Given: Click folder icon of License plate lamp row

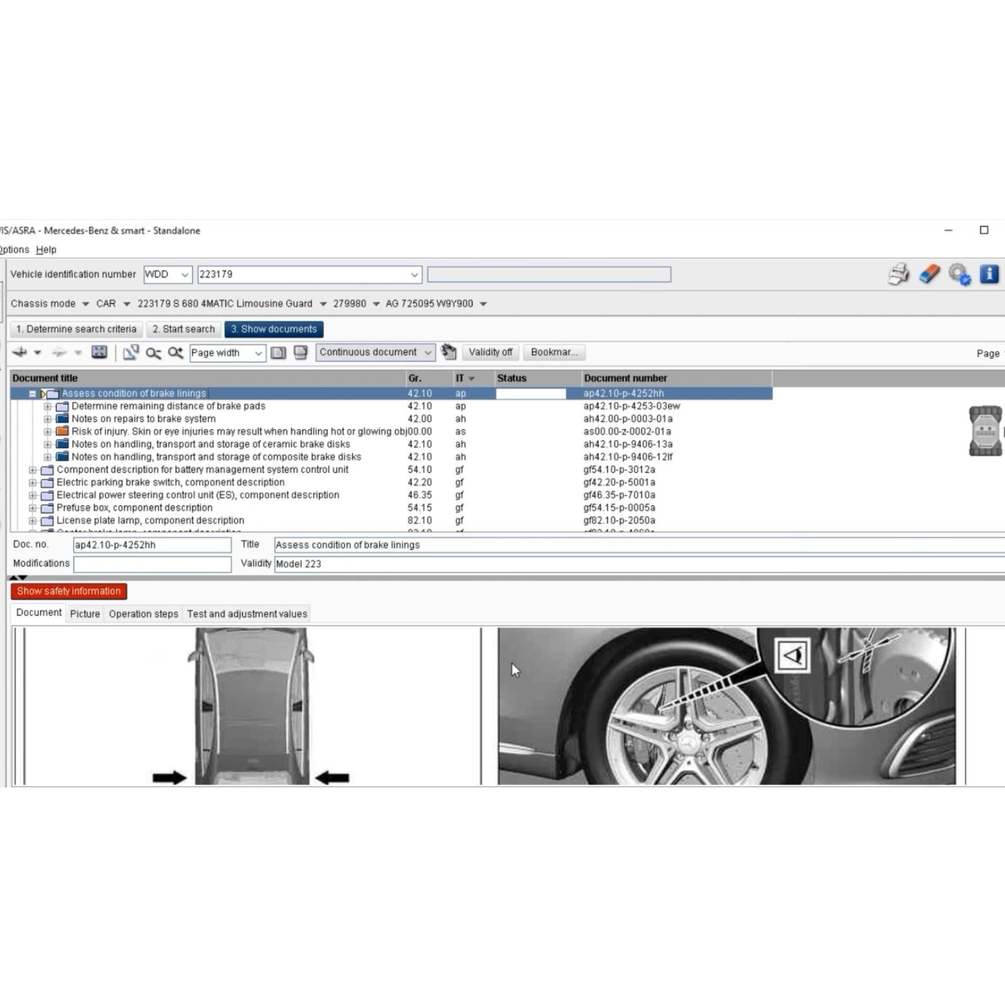Looking at the screenshot, I should coord(47,520).
